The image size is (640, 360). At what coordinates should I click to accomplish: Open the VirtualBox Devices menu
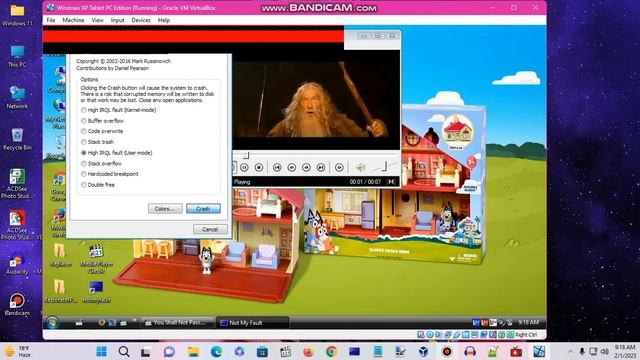141,20
